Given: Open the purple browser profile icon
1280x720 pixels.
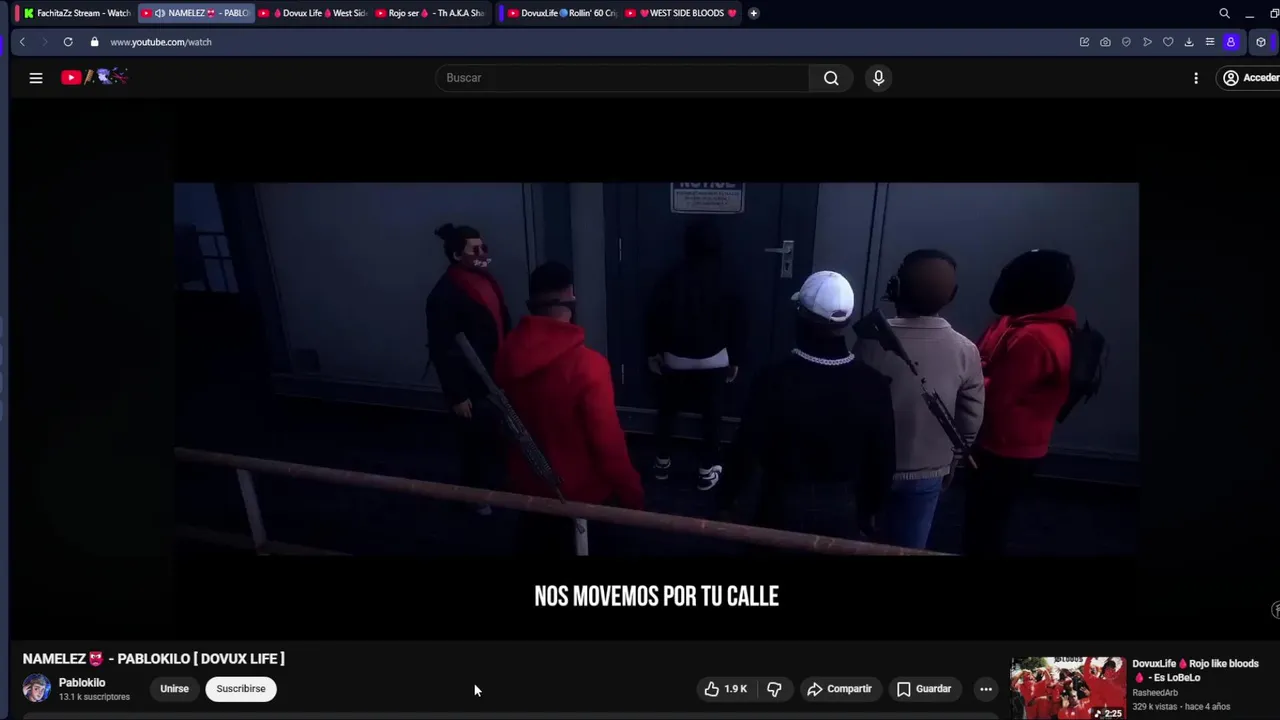Looking at the screenshot, I should coord(1231,42).
